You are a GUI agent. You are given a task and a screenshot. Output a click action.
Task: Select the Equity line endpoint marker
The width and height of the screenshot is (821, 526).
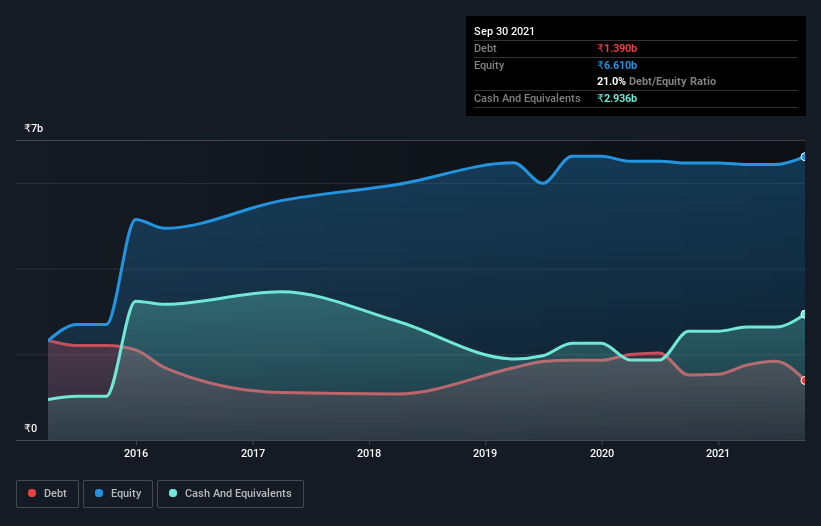point(804,156)
